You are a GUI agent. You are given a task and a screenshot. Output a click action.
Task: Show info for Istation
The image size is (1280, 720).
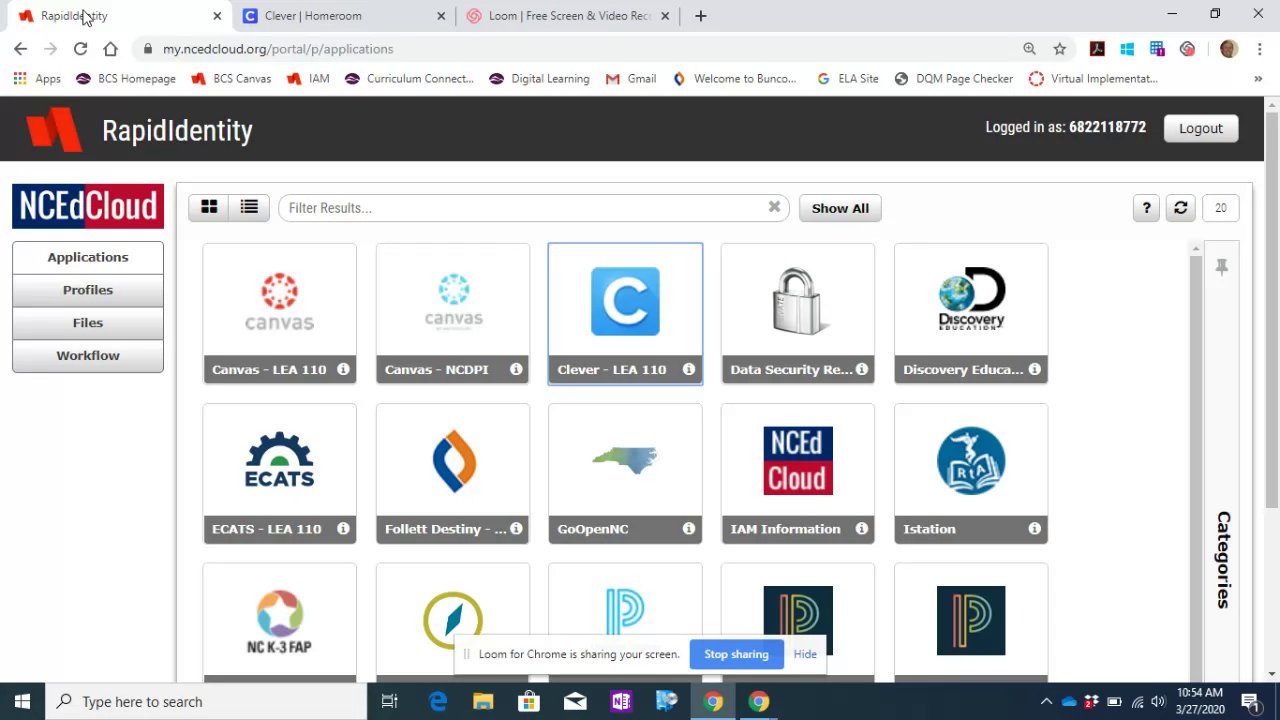coord(1035,528)
